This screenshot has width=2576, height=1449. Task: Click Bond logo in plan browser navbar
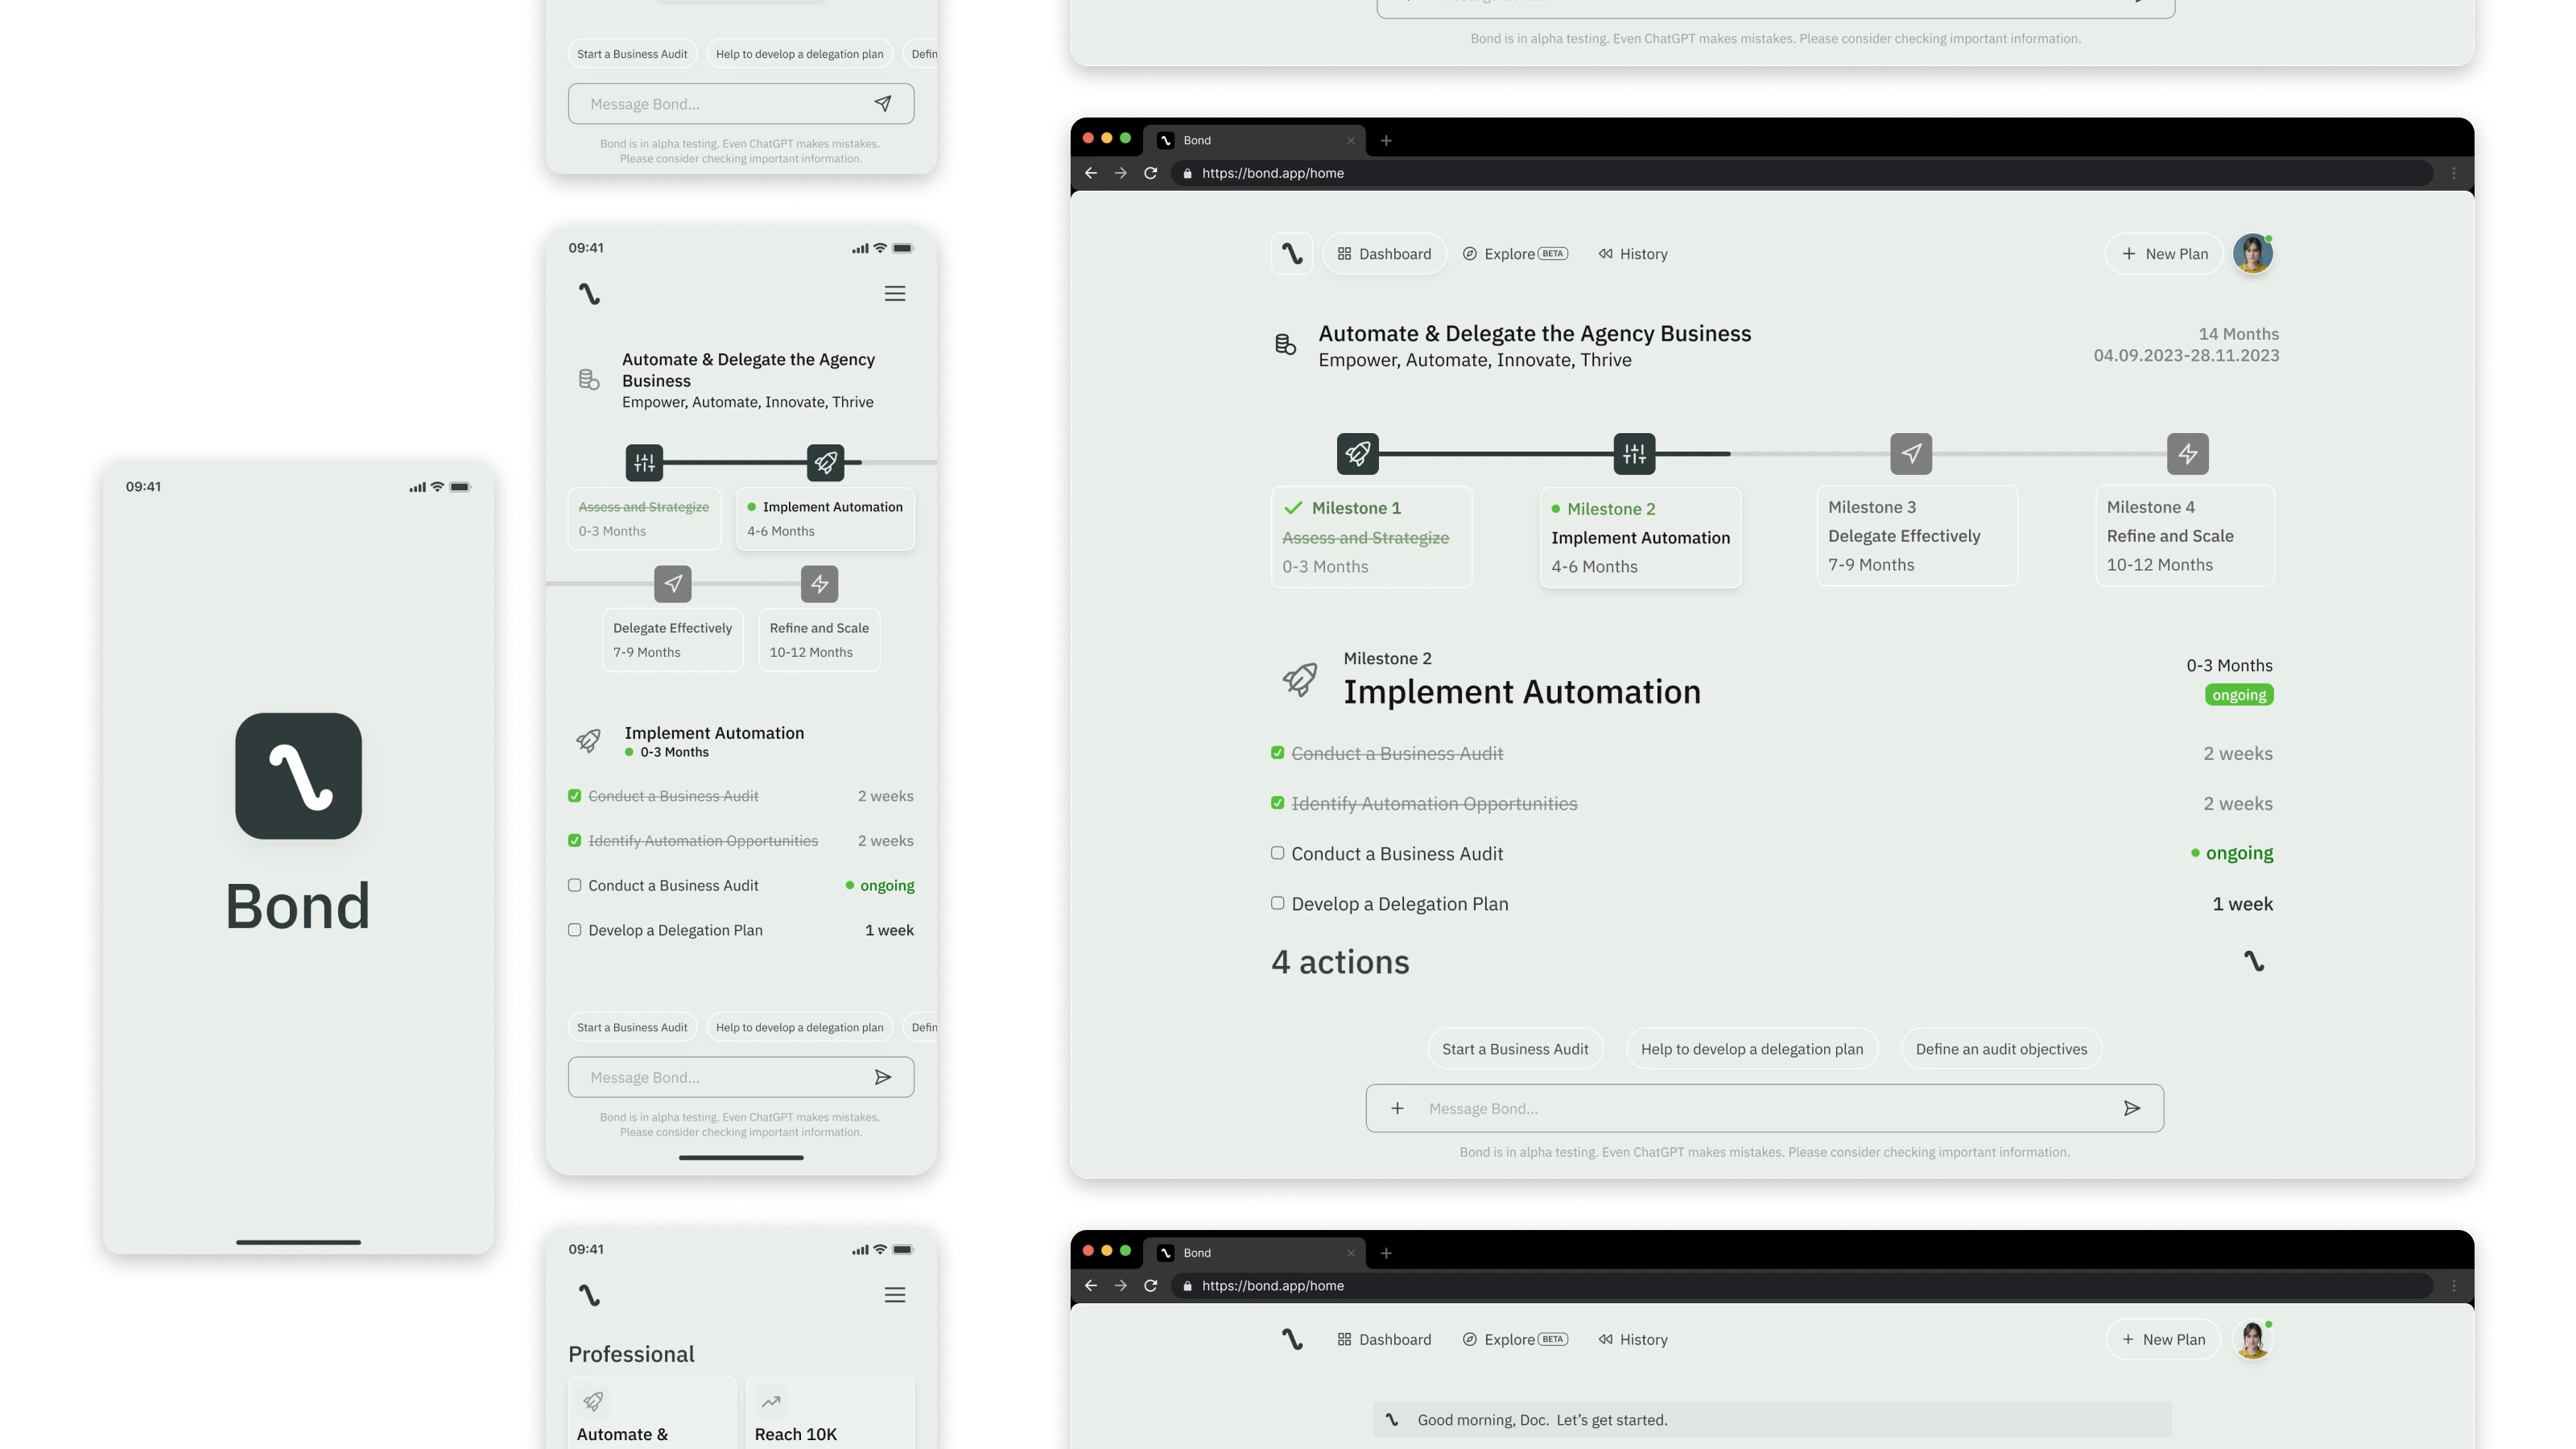(1292, 254)
